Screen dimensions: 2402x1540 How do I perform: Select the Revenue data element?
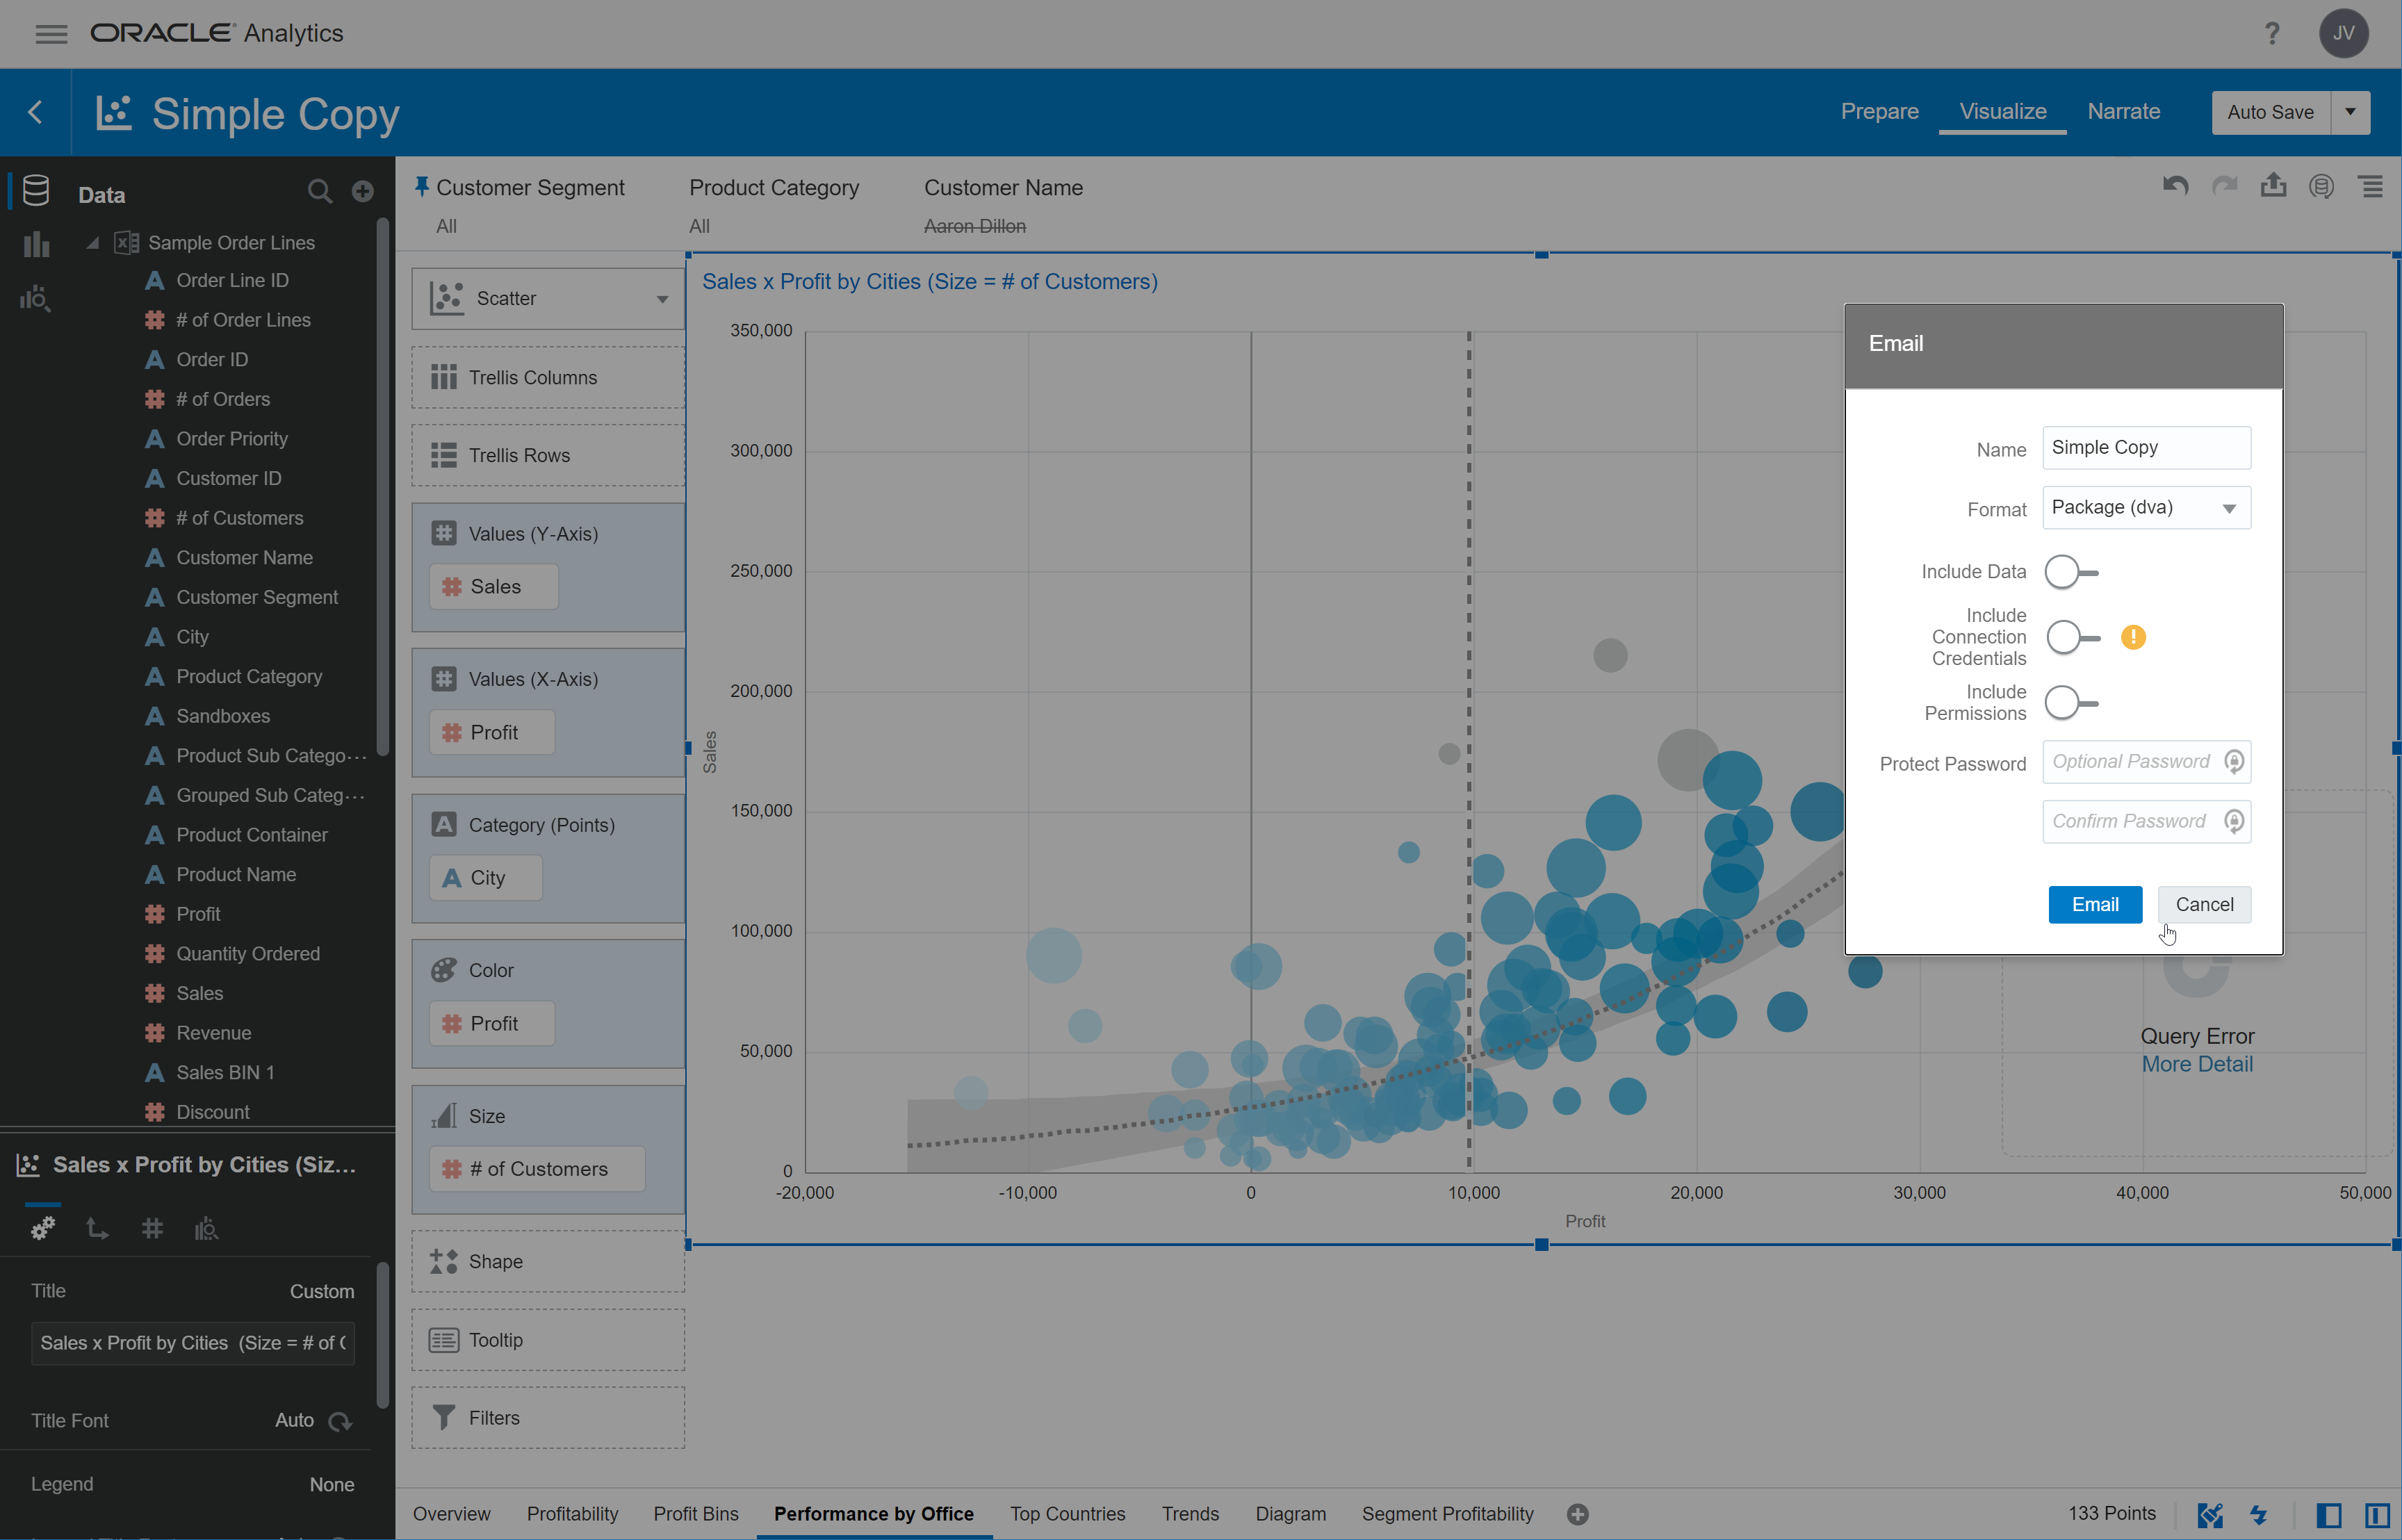pyautogui.click(x=213, y=1033)
